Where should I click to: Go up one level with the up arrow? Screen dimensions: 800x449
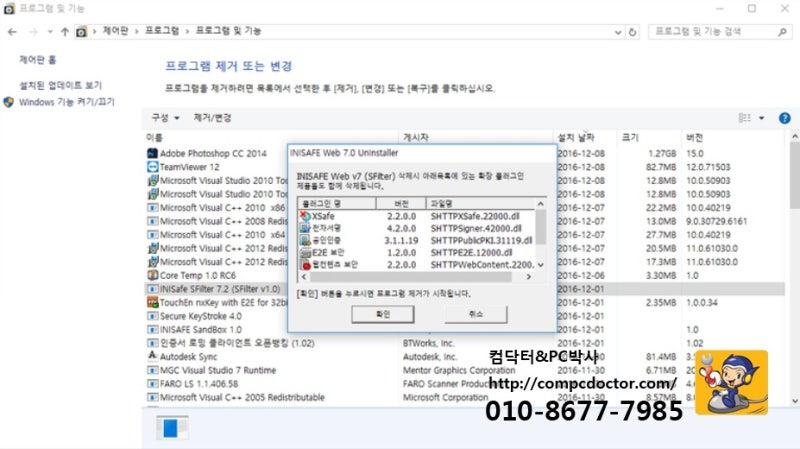pos(65,32)
